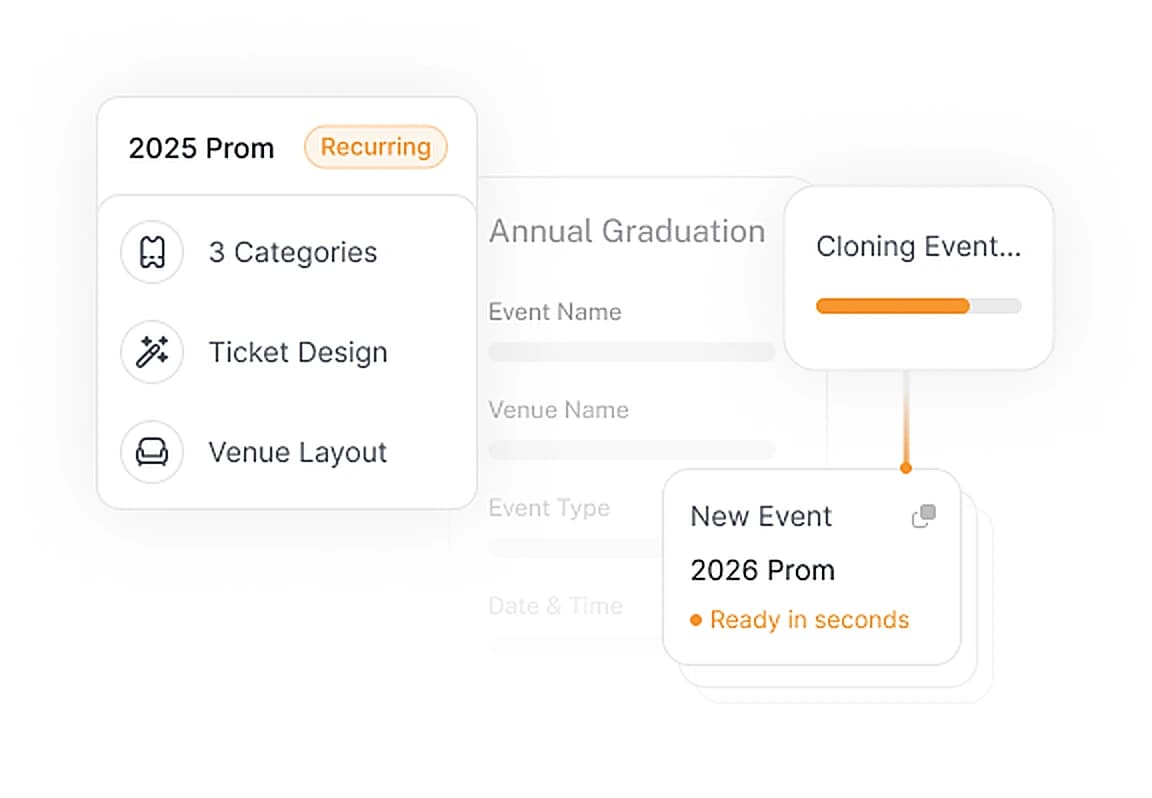Click the Event Type label
This screenshot has width=1152, height=798.
click(x=550, y=508)
